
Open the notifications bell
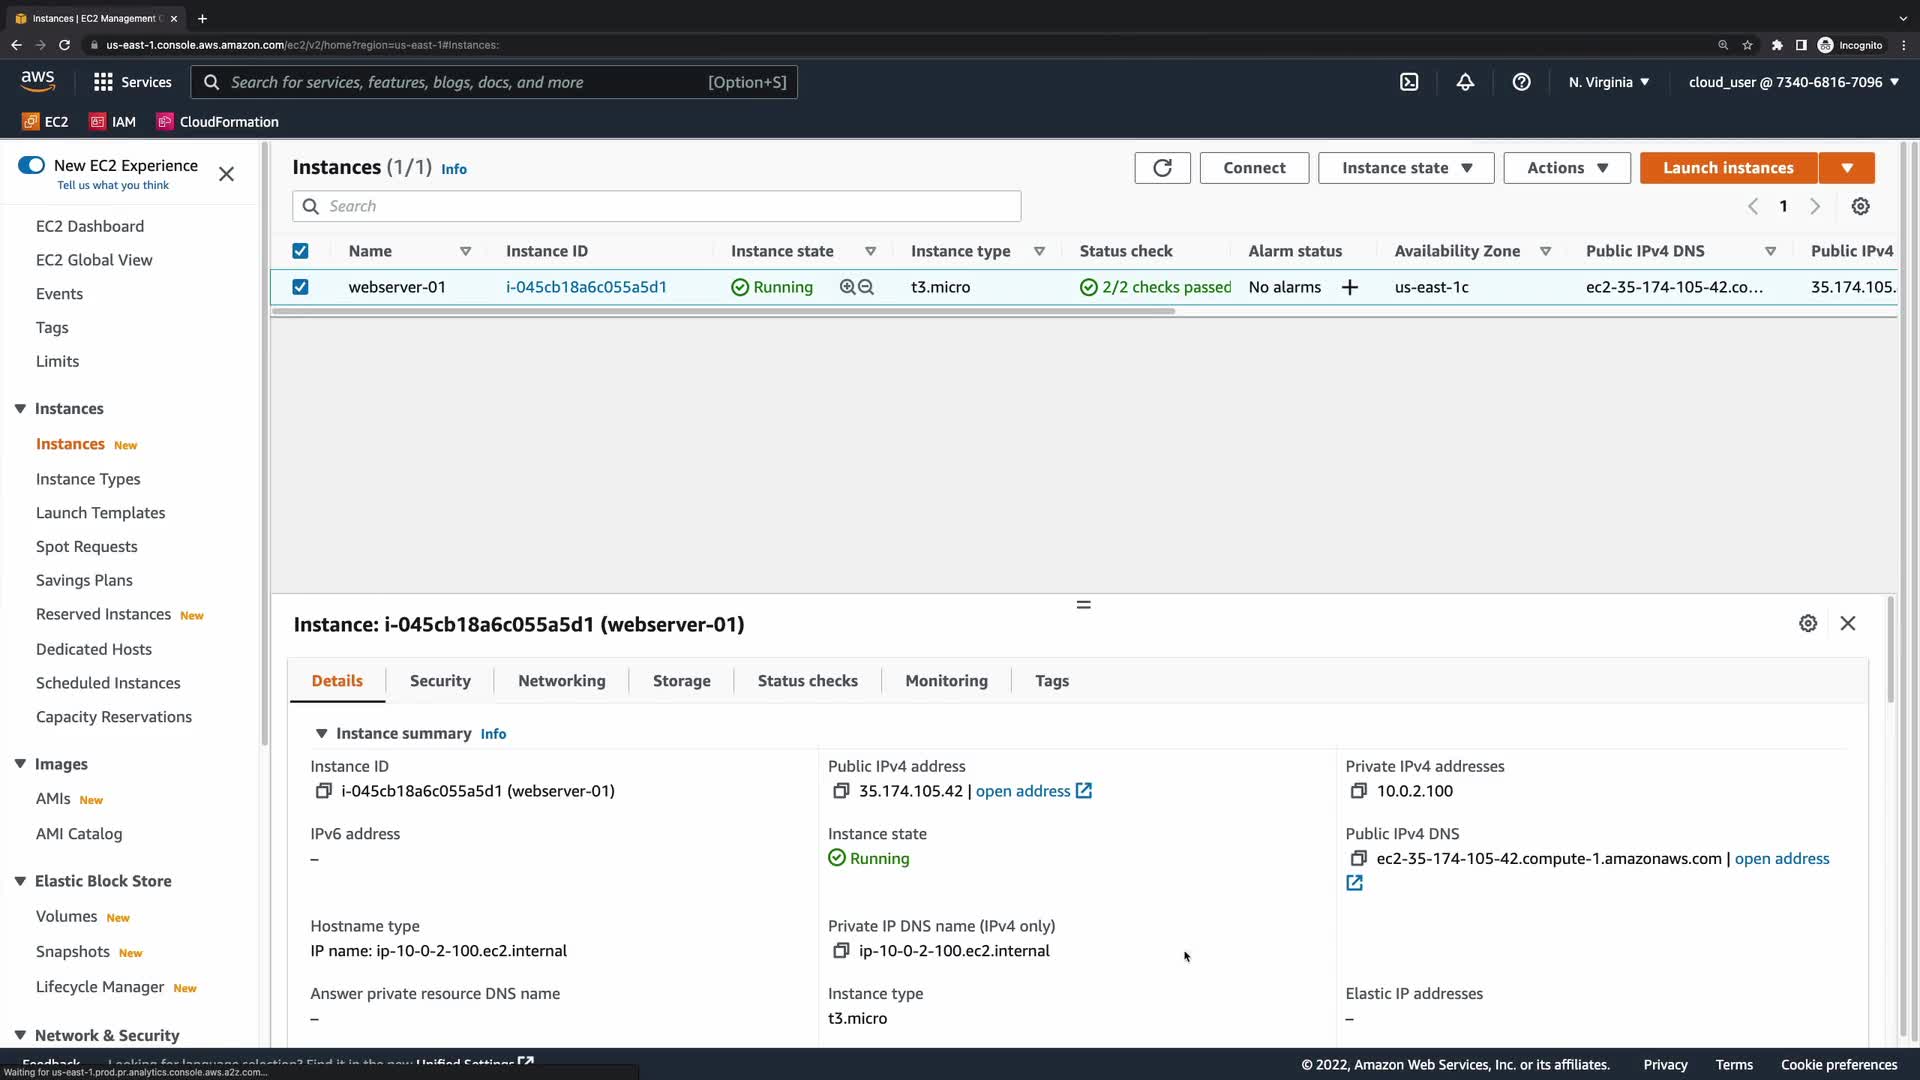coord(1465,82)
